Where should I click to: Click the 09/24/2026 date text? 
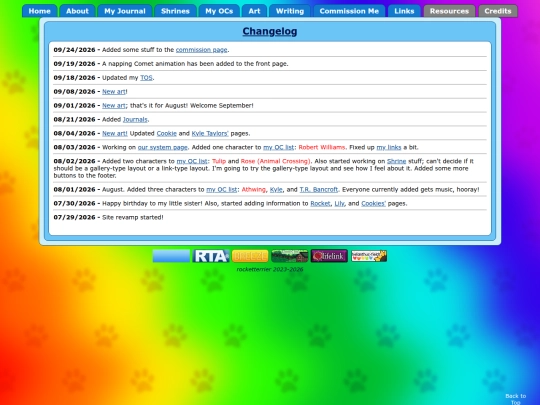point(74,50)
